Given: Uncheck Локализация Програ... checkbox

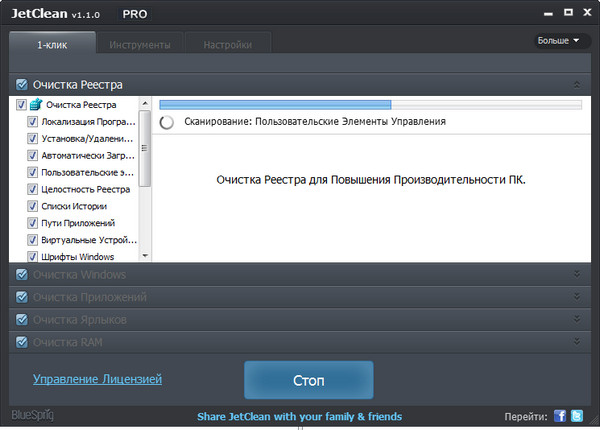Looking at the screenshot, I should 33,122.
